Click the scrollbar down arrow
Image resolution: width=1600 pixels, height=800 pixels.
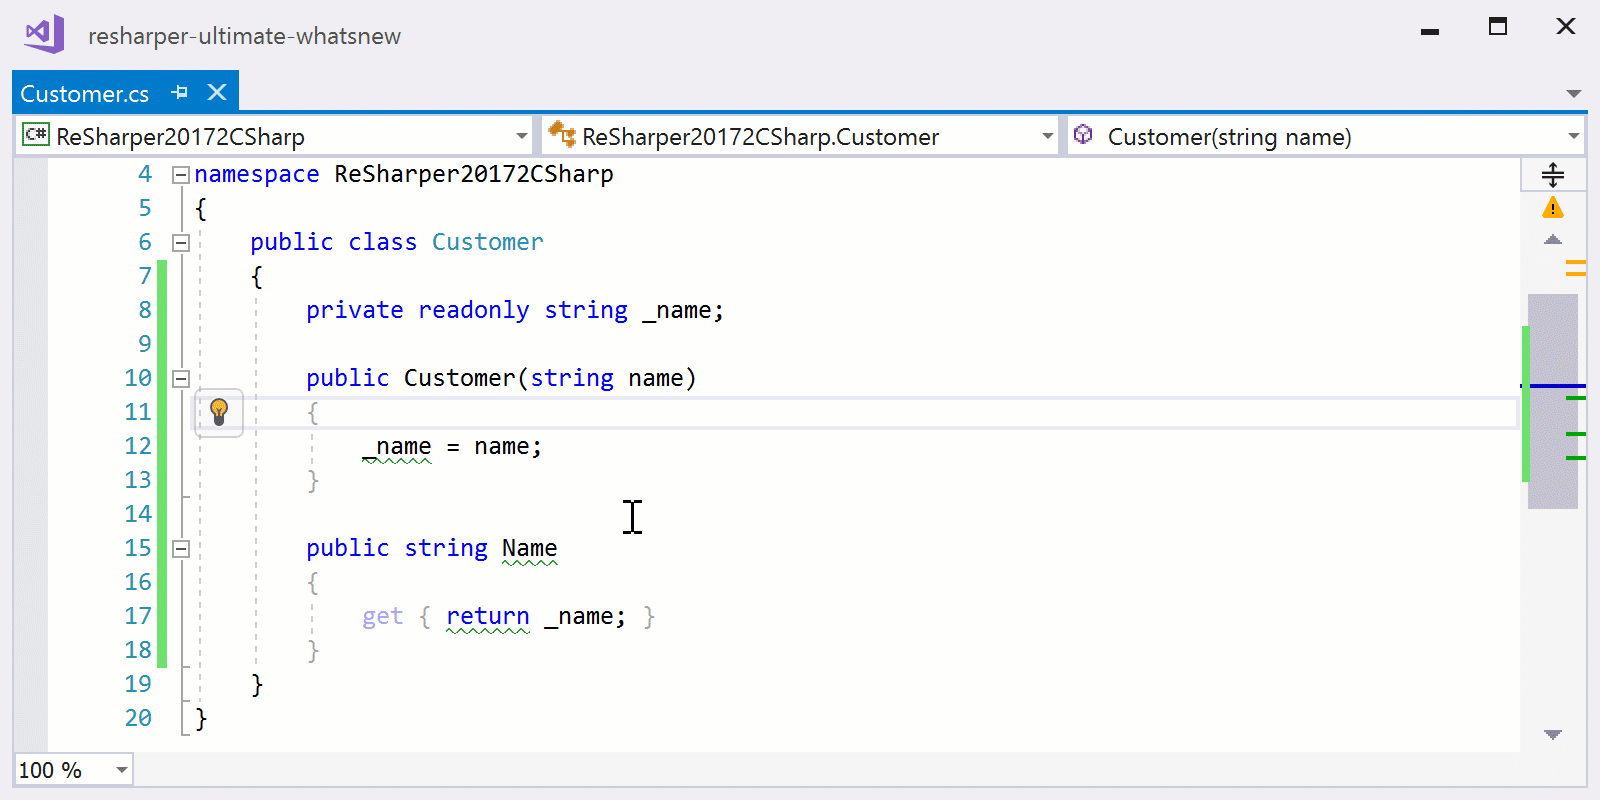(1552, 735)
